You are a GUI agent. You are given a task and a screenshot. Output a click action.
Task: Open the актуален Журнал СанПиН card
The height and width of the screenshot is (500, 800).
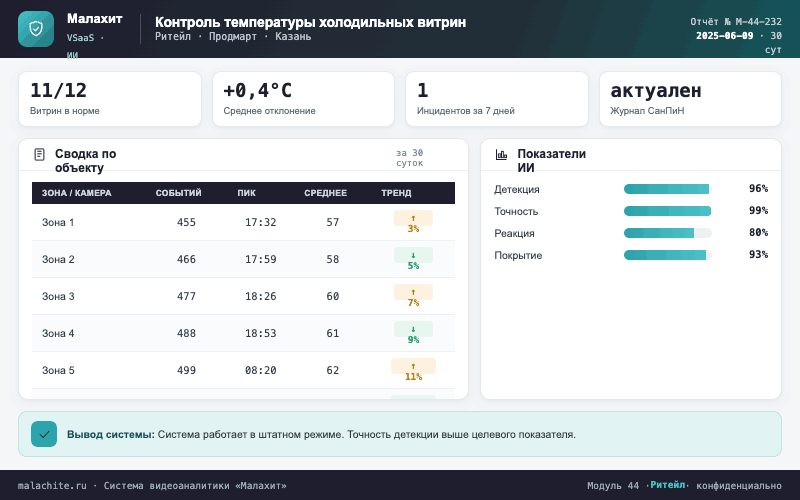point(690,99)
